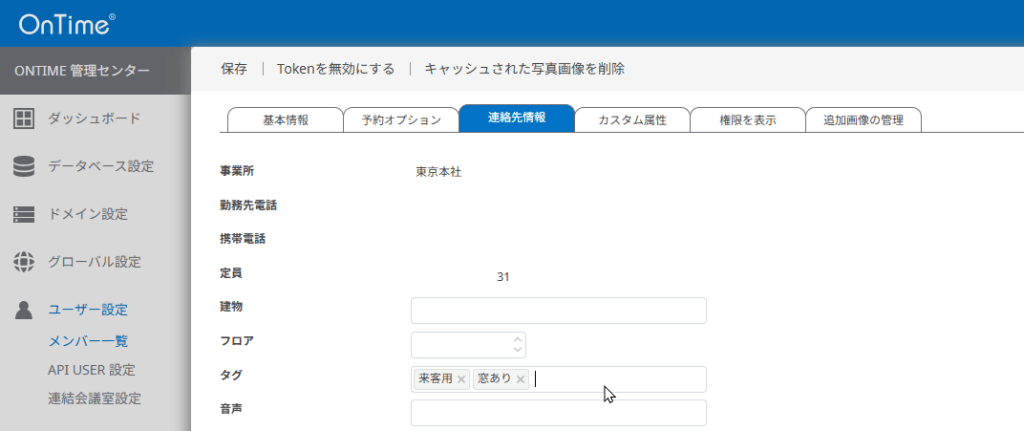
Task: Open the 予約オプション tab
Action: coord(400,120)
